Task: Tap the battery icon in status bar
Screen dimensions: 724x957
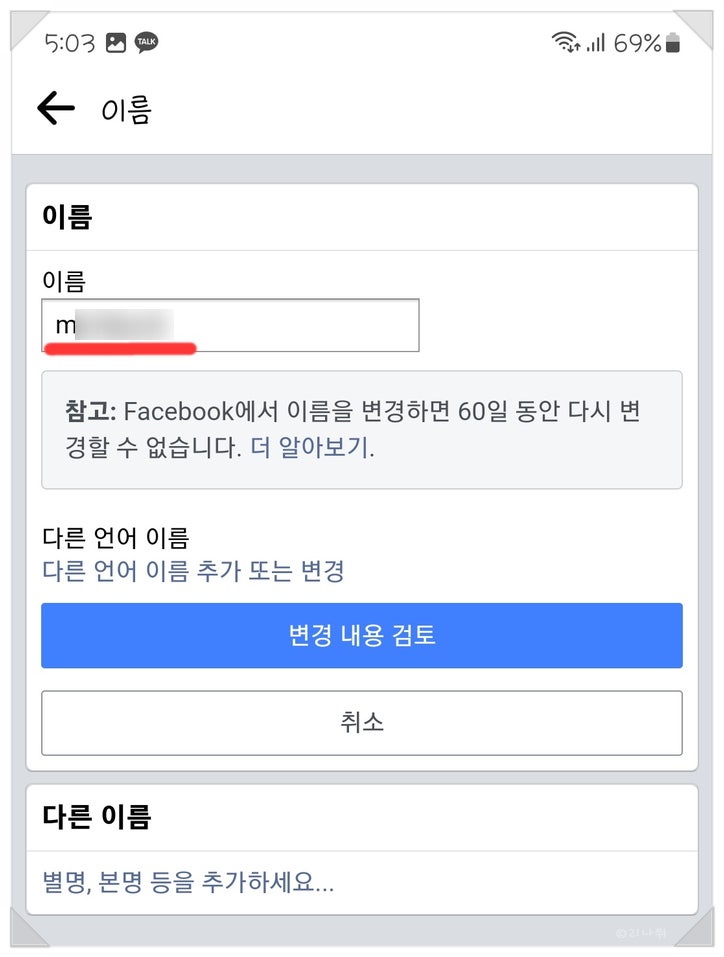Action: (672, 43)
